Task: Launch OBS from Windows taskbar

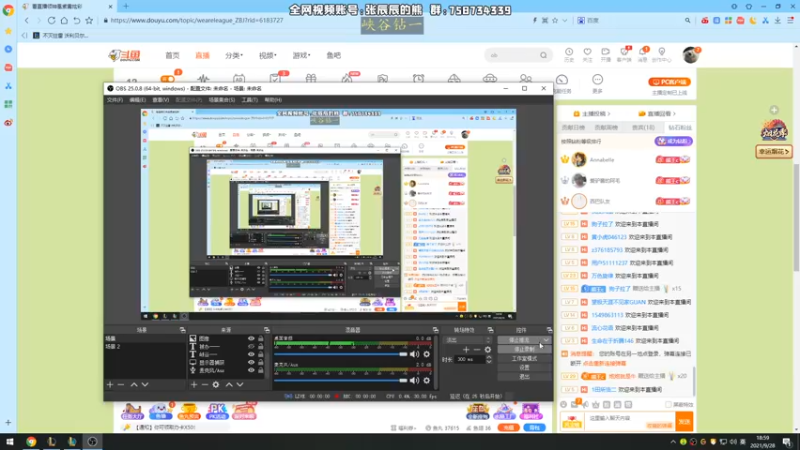Action: pyautogui.click(x=92, y=441)
